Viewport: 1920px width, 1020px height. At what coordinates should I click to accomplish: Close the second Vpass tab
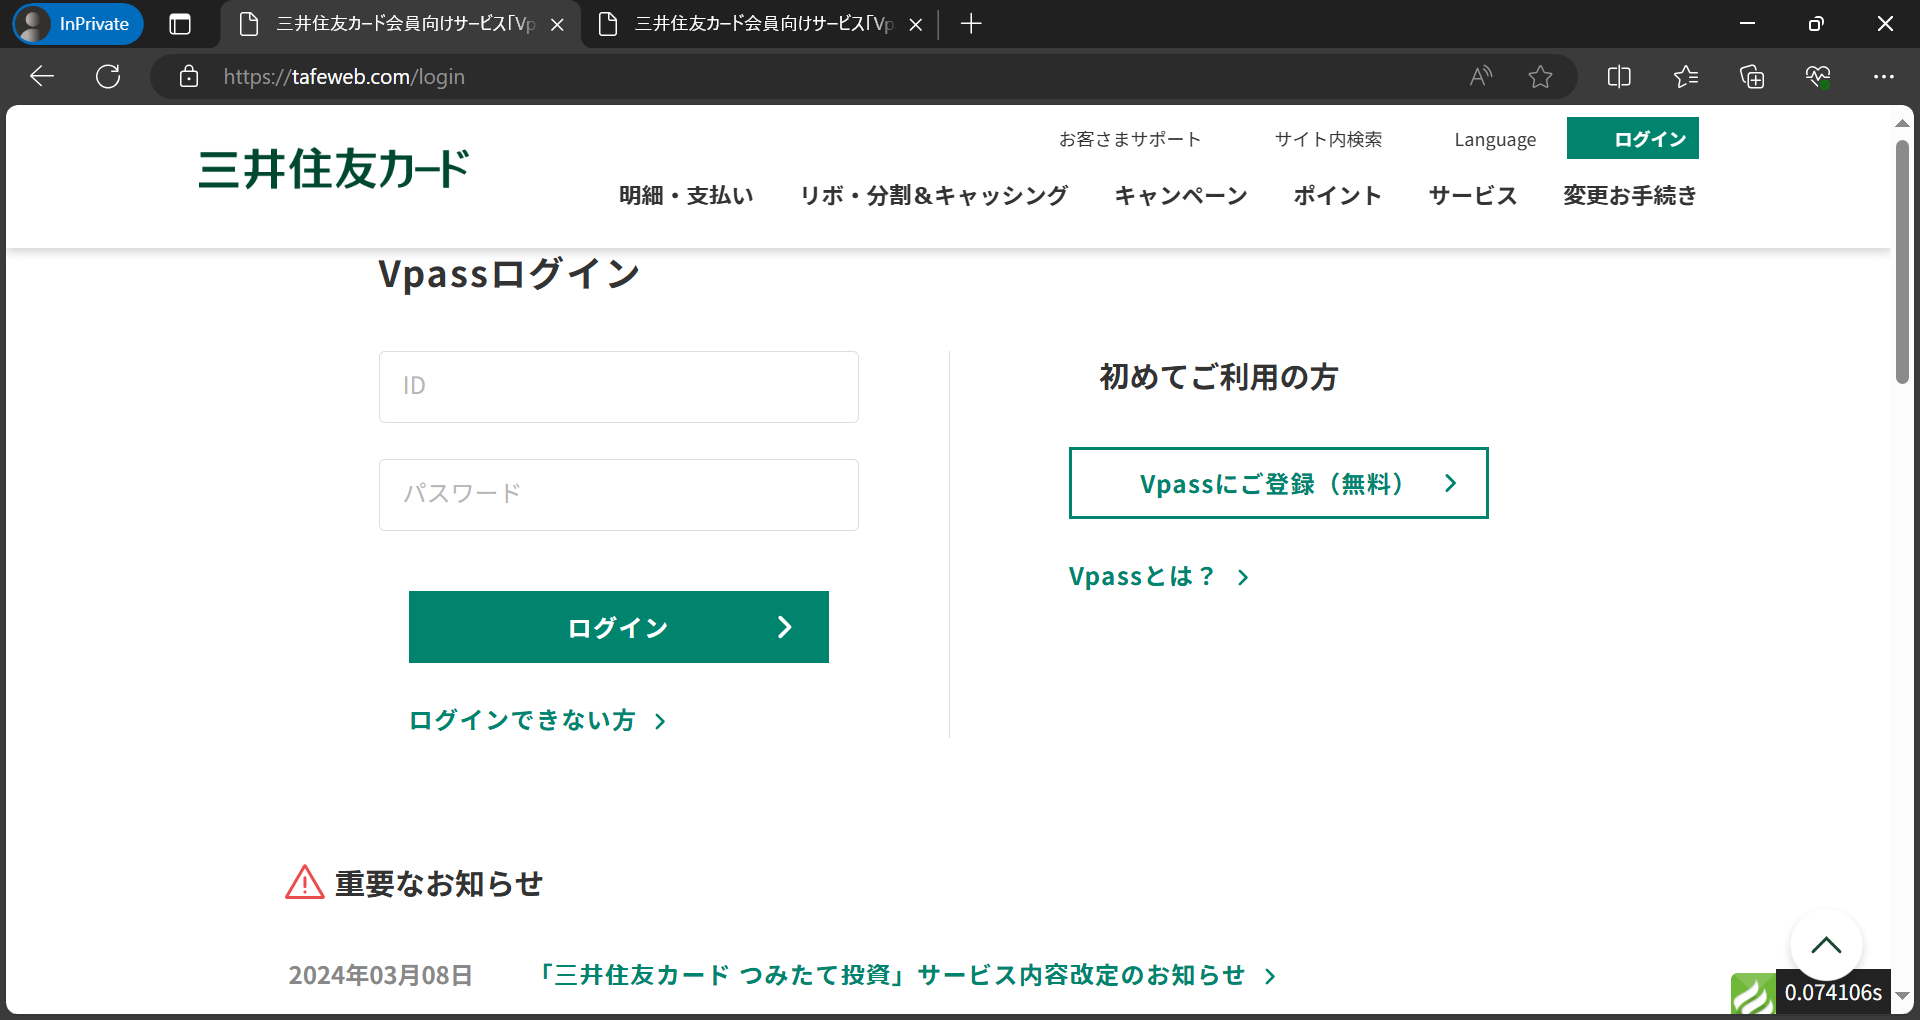915,25
